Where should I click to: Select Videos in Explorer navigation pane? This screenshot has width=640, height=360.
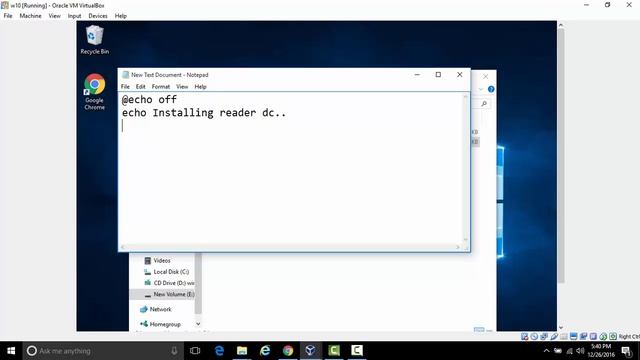click(x=162, y=260)
